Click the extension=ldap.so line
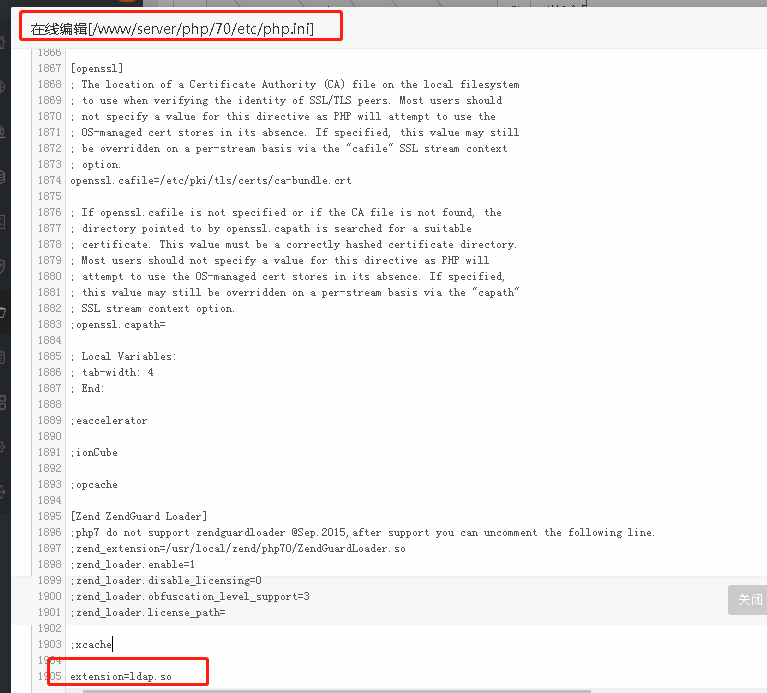 point(121,677)
